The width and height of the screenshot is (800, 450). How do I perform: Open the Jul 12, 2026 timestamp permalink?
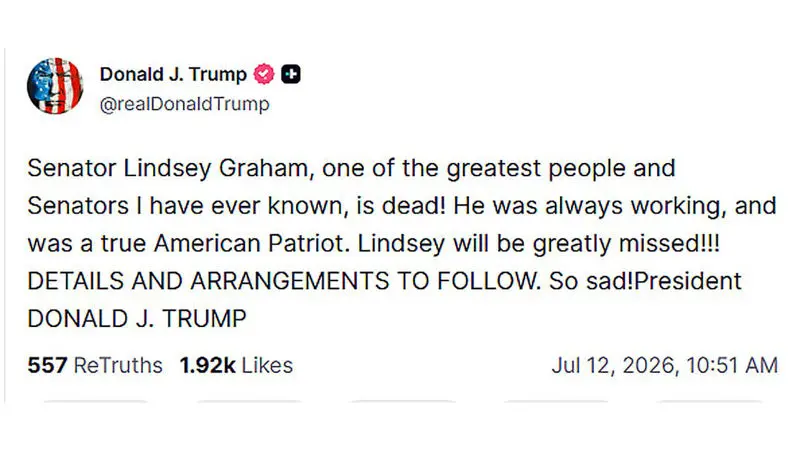pyautogui.click(x=665, y=365)
